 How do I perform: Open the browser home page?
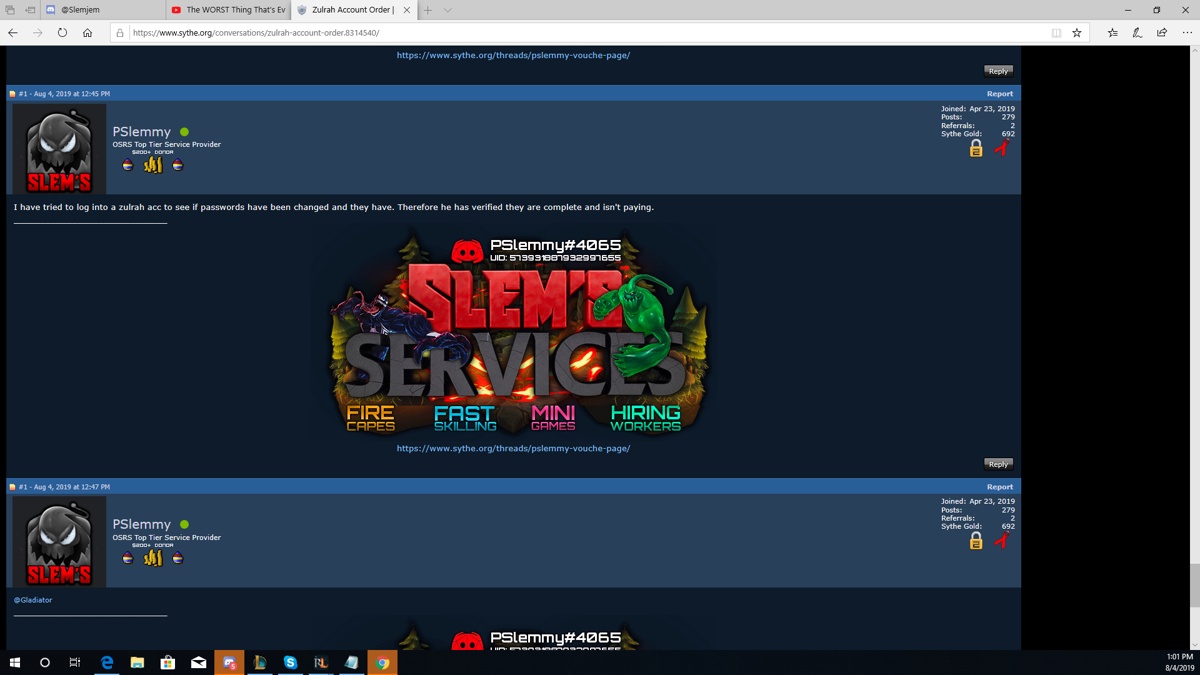tap(87, 33)
